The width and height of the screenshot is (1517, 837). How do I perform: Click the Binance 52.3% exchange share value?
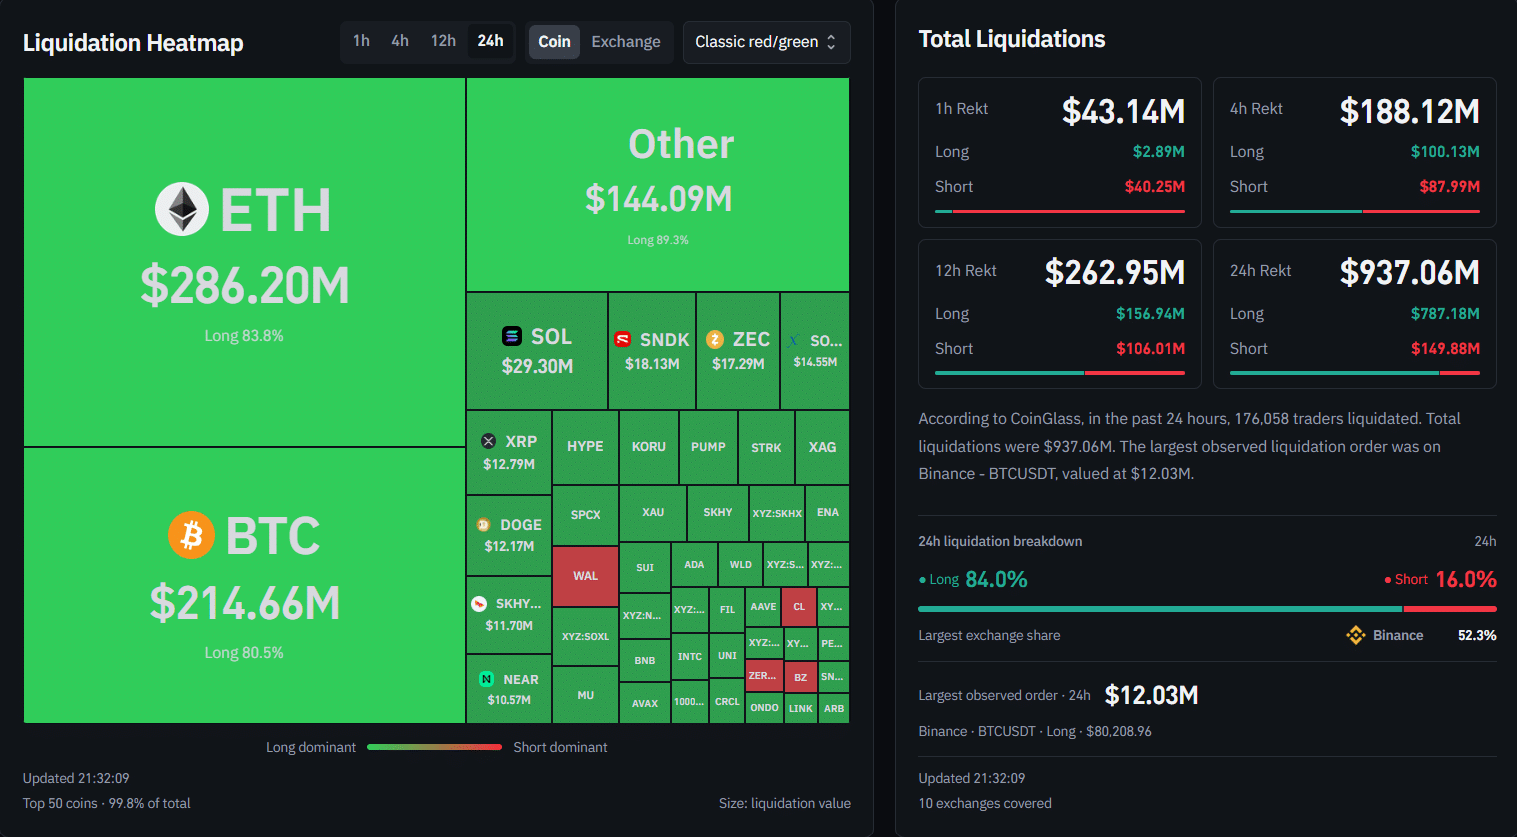1477,635
